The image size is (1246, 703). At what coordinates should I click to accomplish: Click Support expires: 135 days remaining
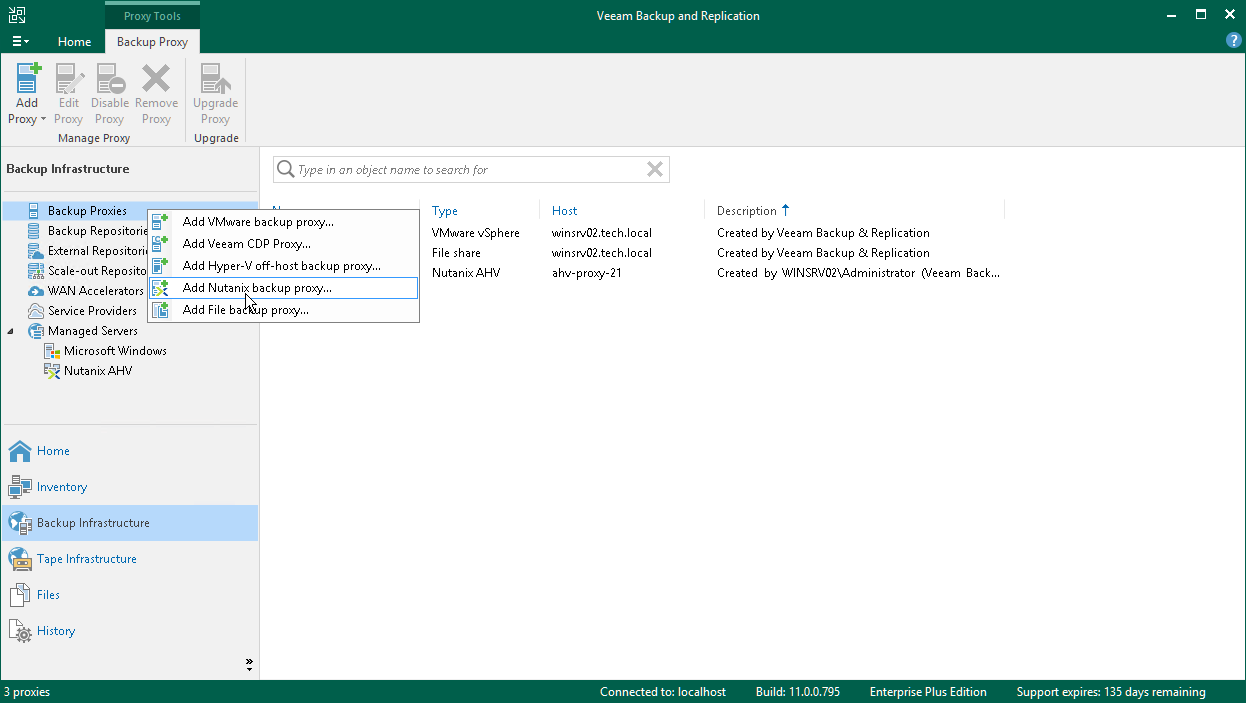pos(1111,692)
